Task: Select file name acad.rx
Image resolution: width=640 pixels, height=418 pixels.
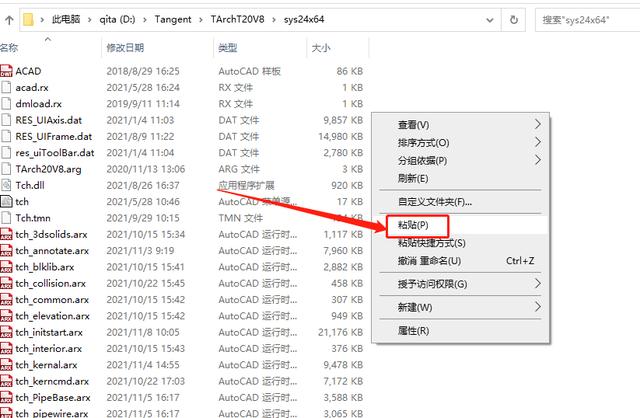Action: [x=32, y=87]
